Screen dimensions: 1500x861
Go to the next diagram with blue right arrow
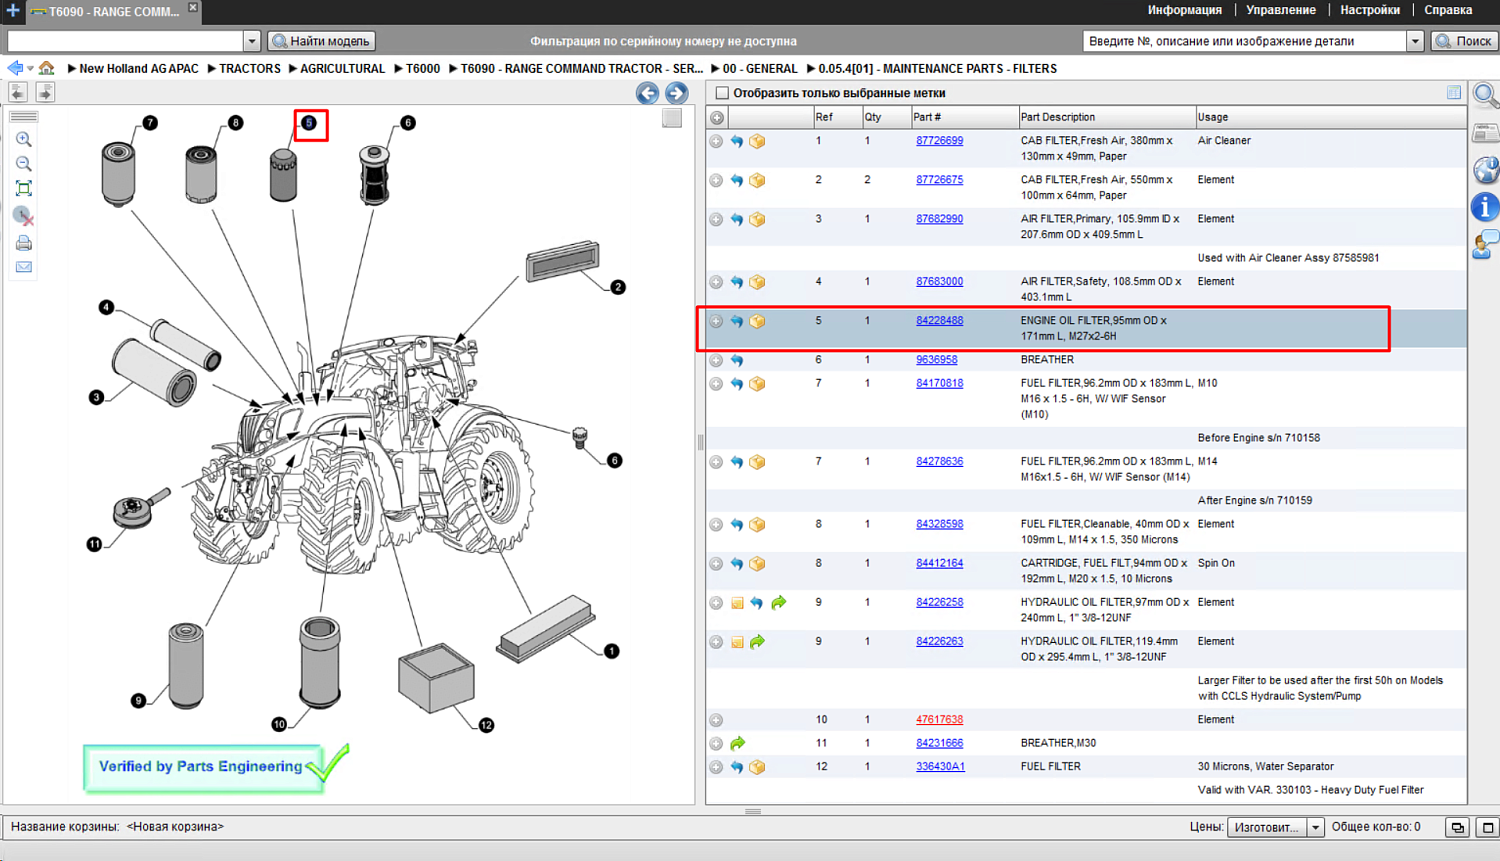(677, 93)
